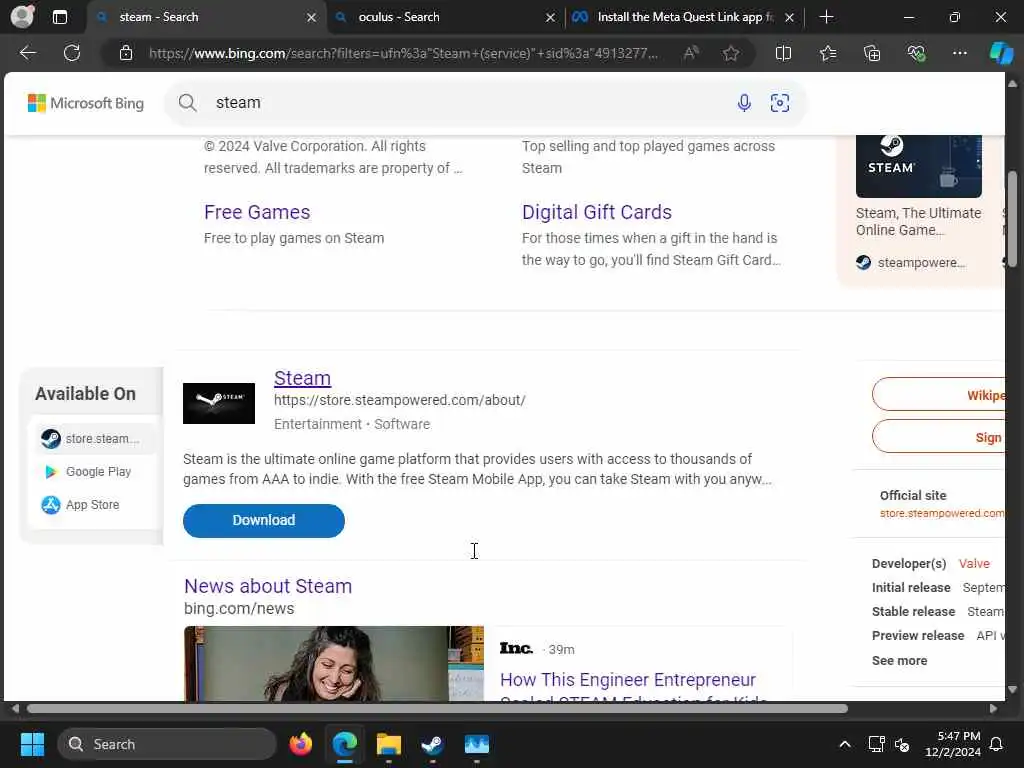Open Windows Start menu

point(32,744)
